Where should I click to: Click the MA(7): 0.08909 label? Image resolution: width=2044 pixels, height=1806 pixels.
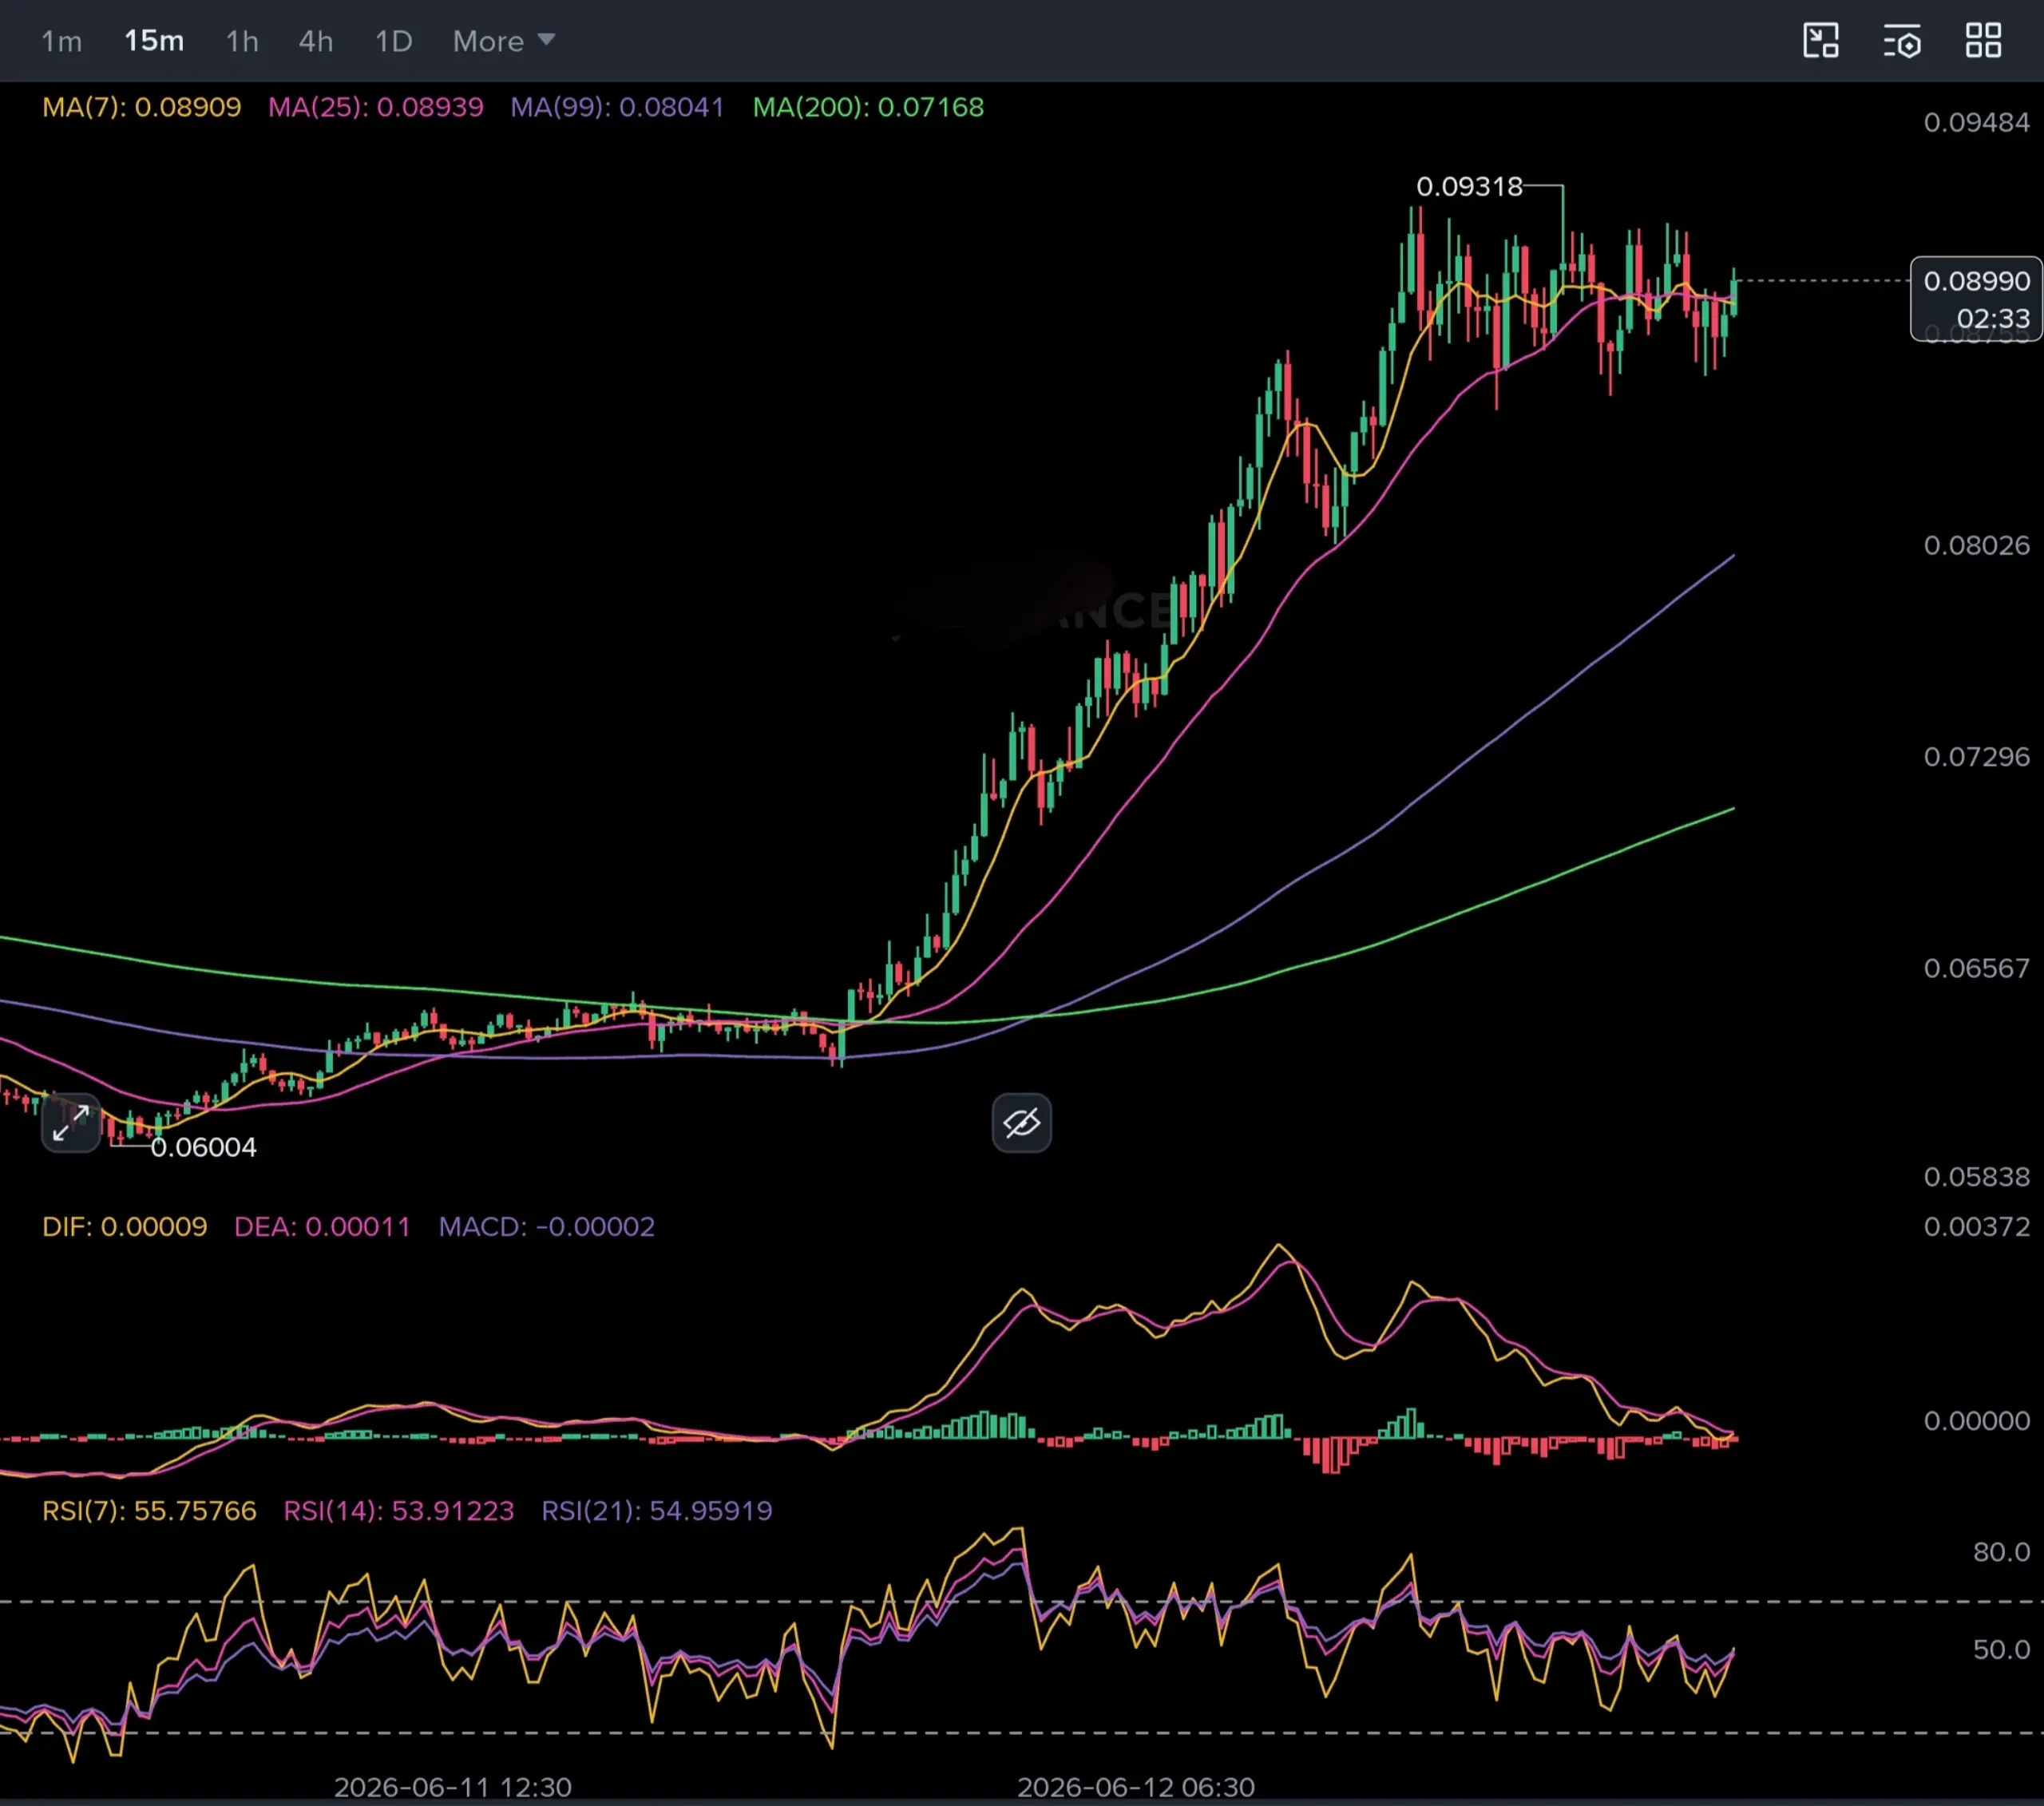tap(142, 107)
